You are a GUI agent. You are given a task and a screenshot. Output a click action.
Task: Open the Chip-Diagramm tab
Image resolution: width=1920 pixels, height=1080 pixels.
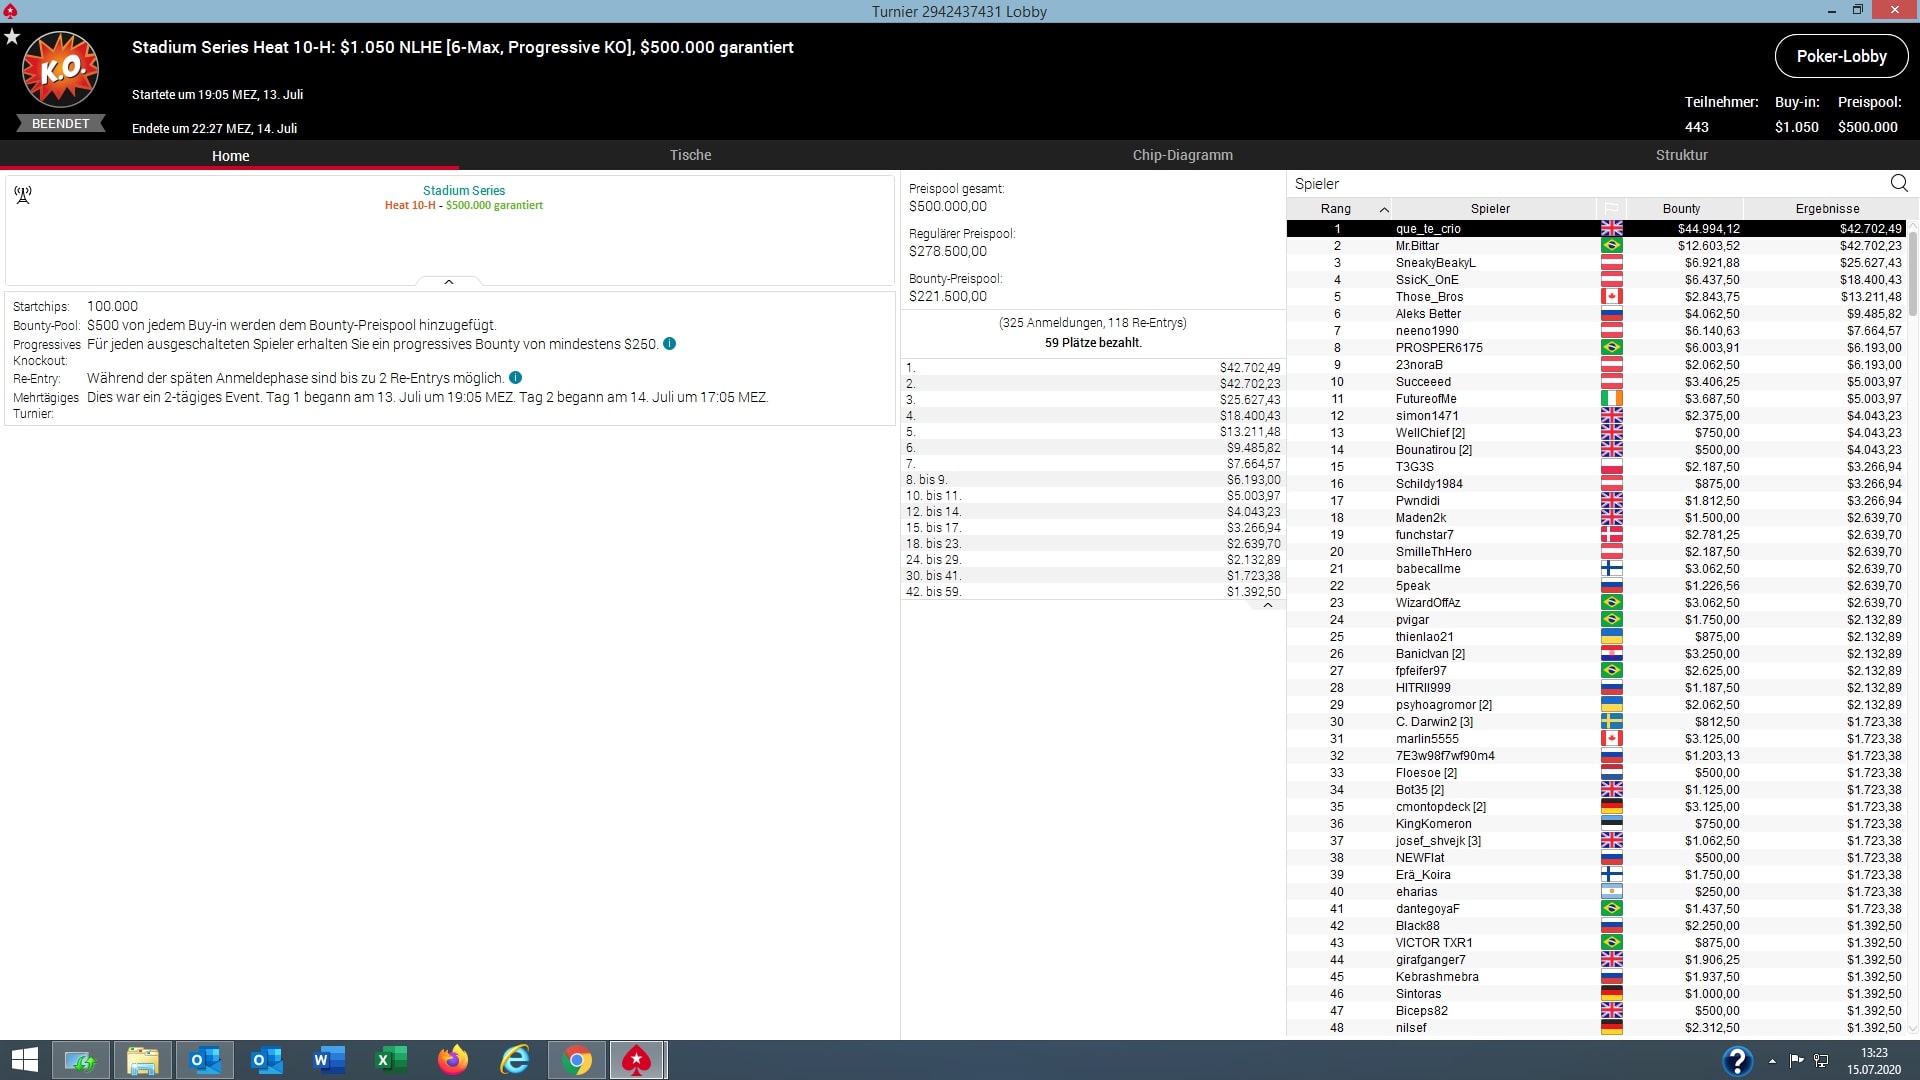(1182, 155)
